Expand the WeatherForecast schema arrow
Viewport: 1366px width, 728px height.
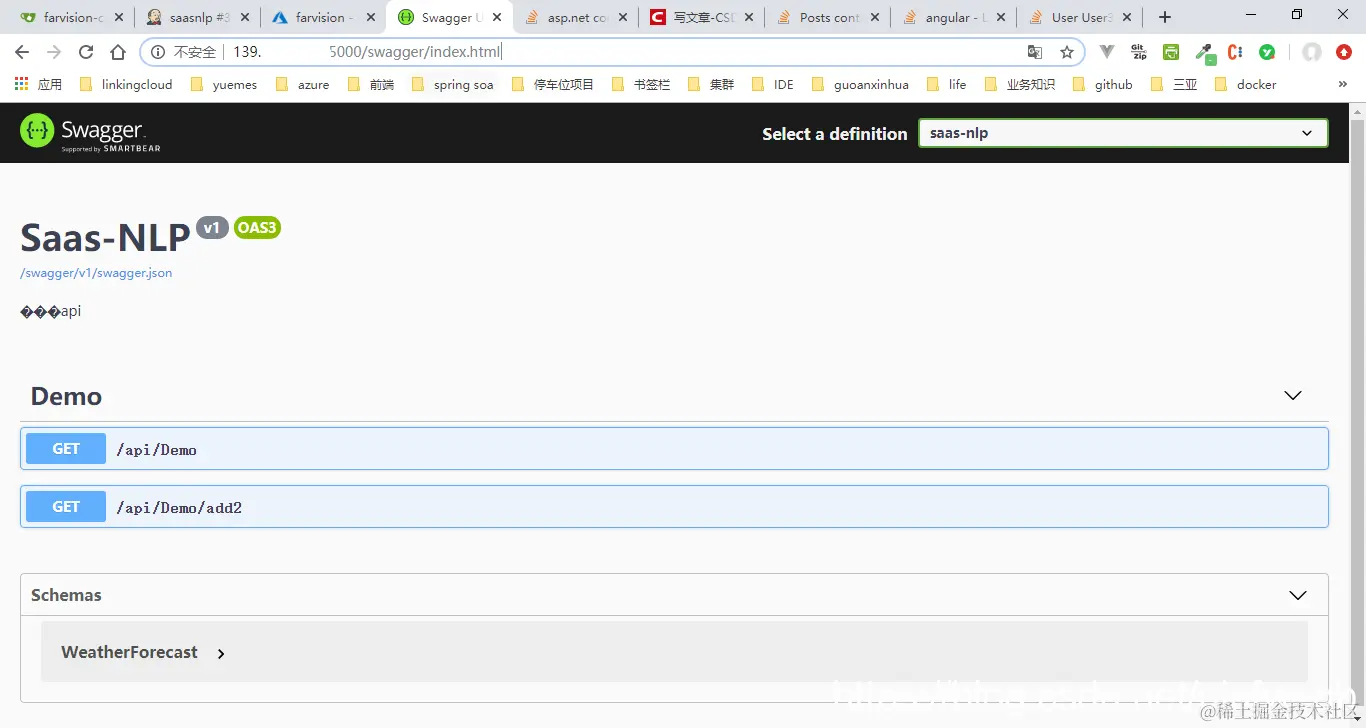(221, 654)
